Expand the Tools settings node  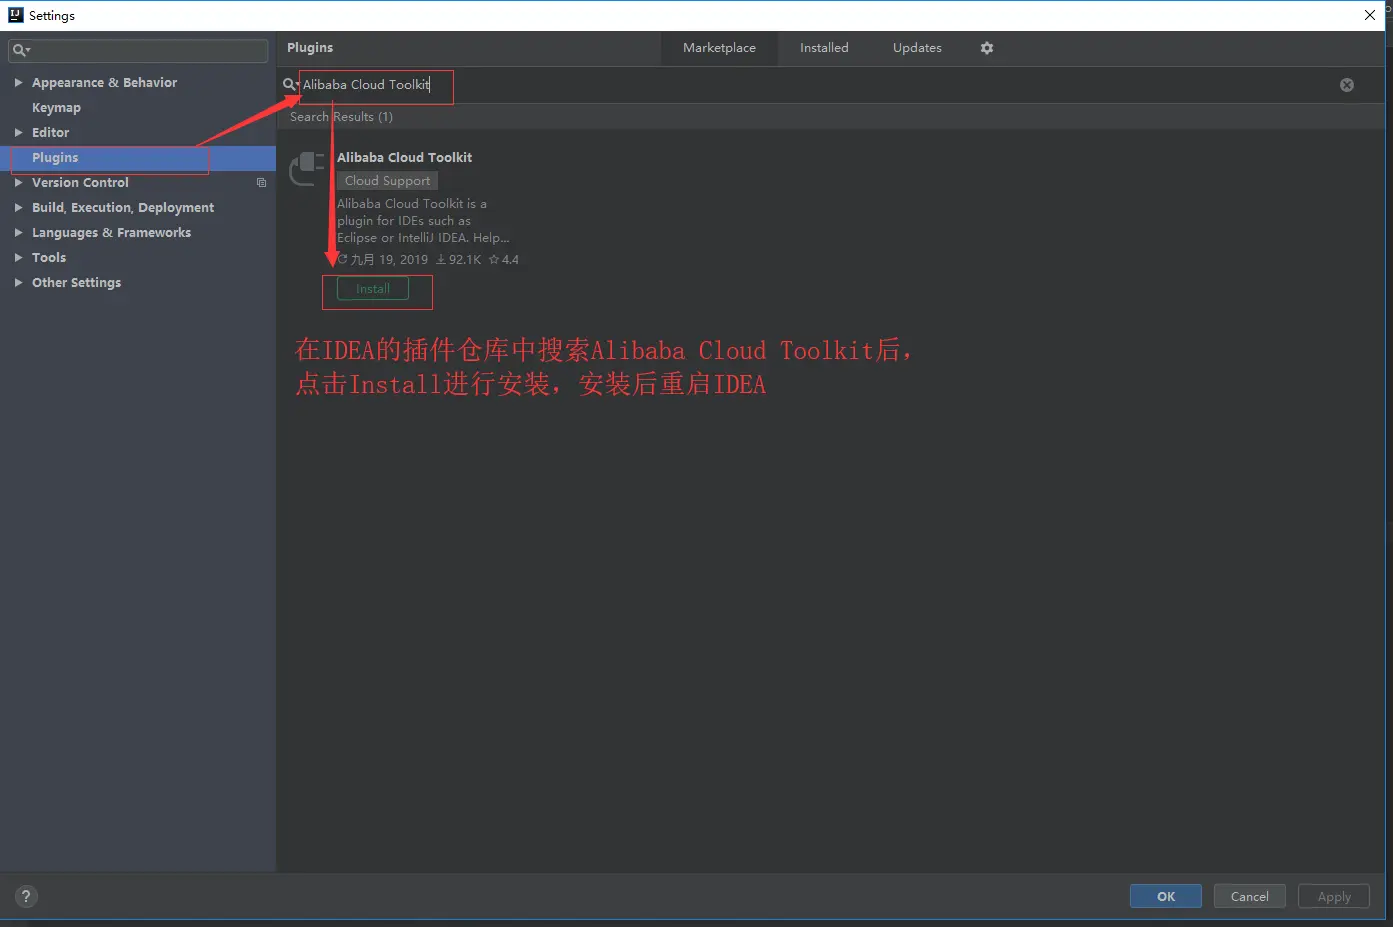click(x=18, y=258)
